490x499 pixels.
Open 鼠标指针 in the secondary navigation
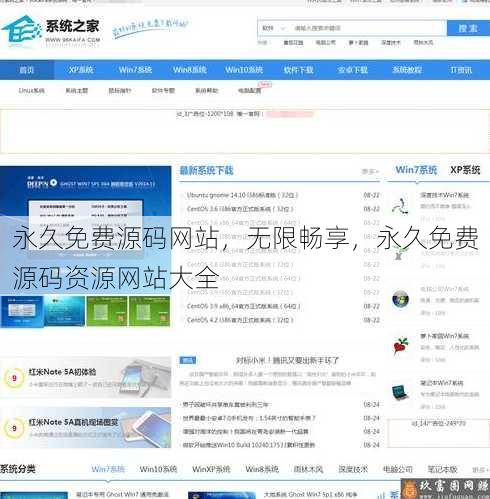click(120, 91)
